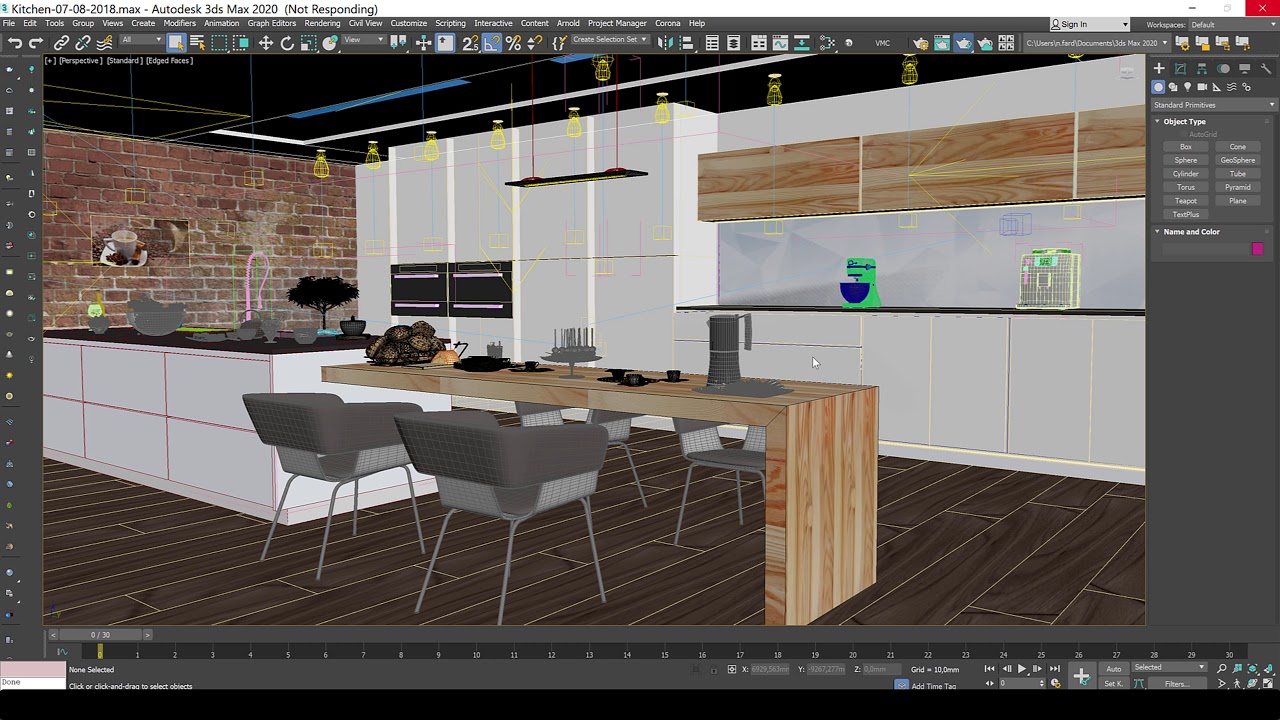Activate Select and Move tool
This screenshot has width=1280, height=720.
pos(266,42)
